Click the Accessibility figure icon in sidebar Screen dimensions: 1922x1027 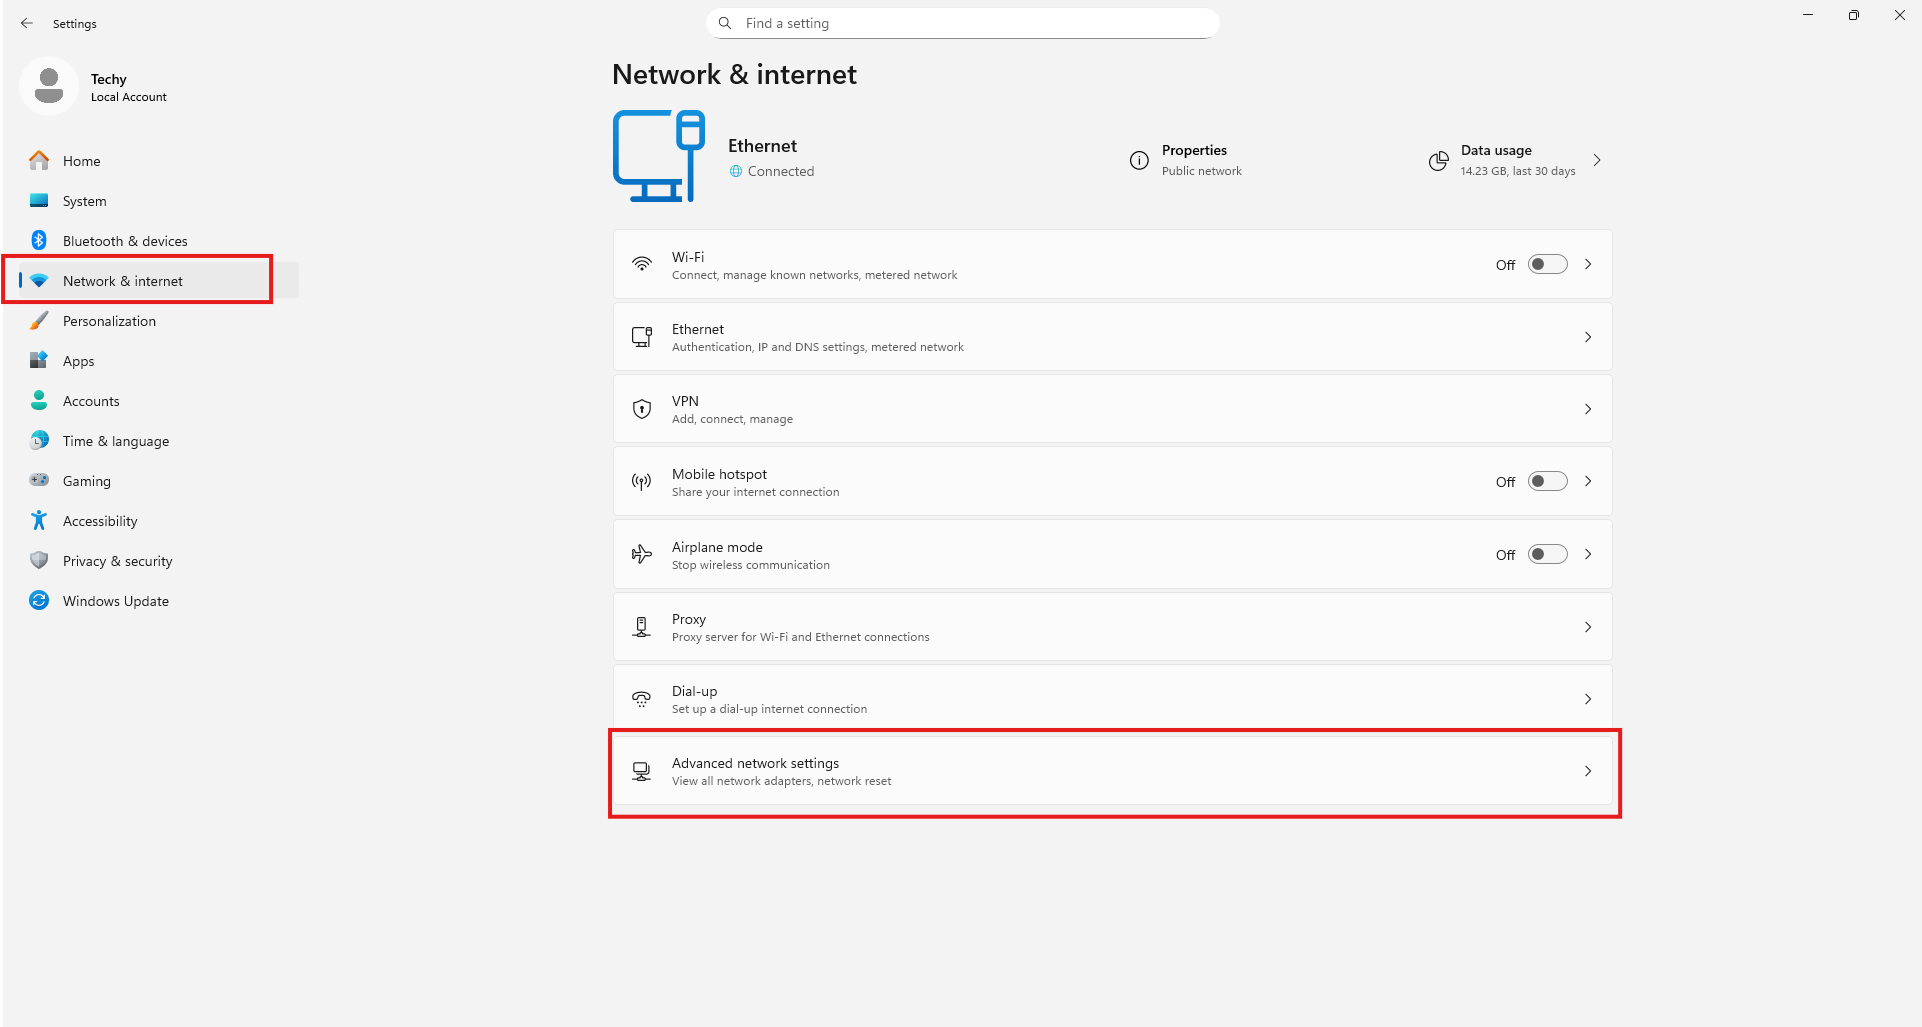(39, 520)
